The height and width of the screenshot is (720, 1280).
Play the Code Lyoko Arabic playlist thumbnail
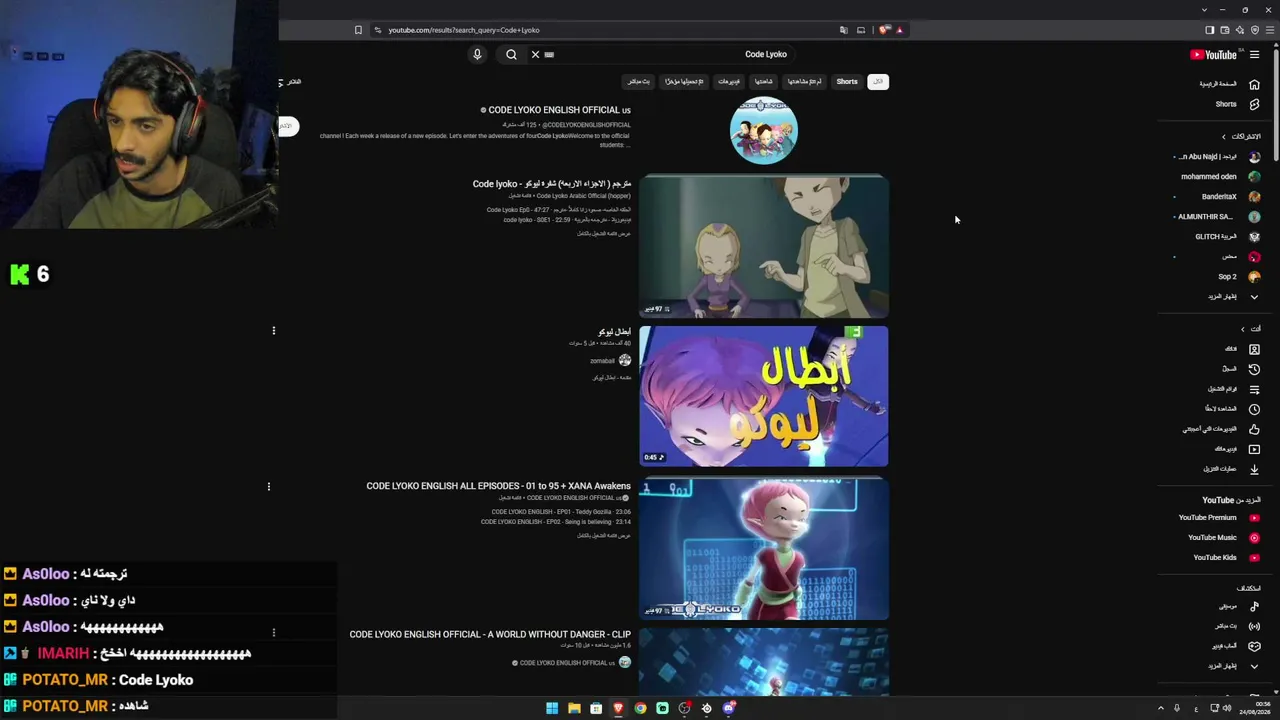764,247
